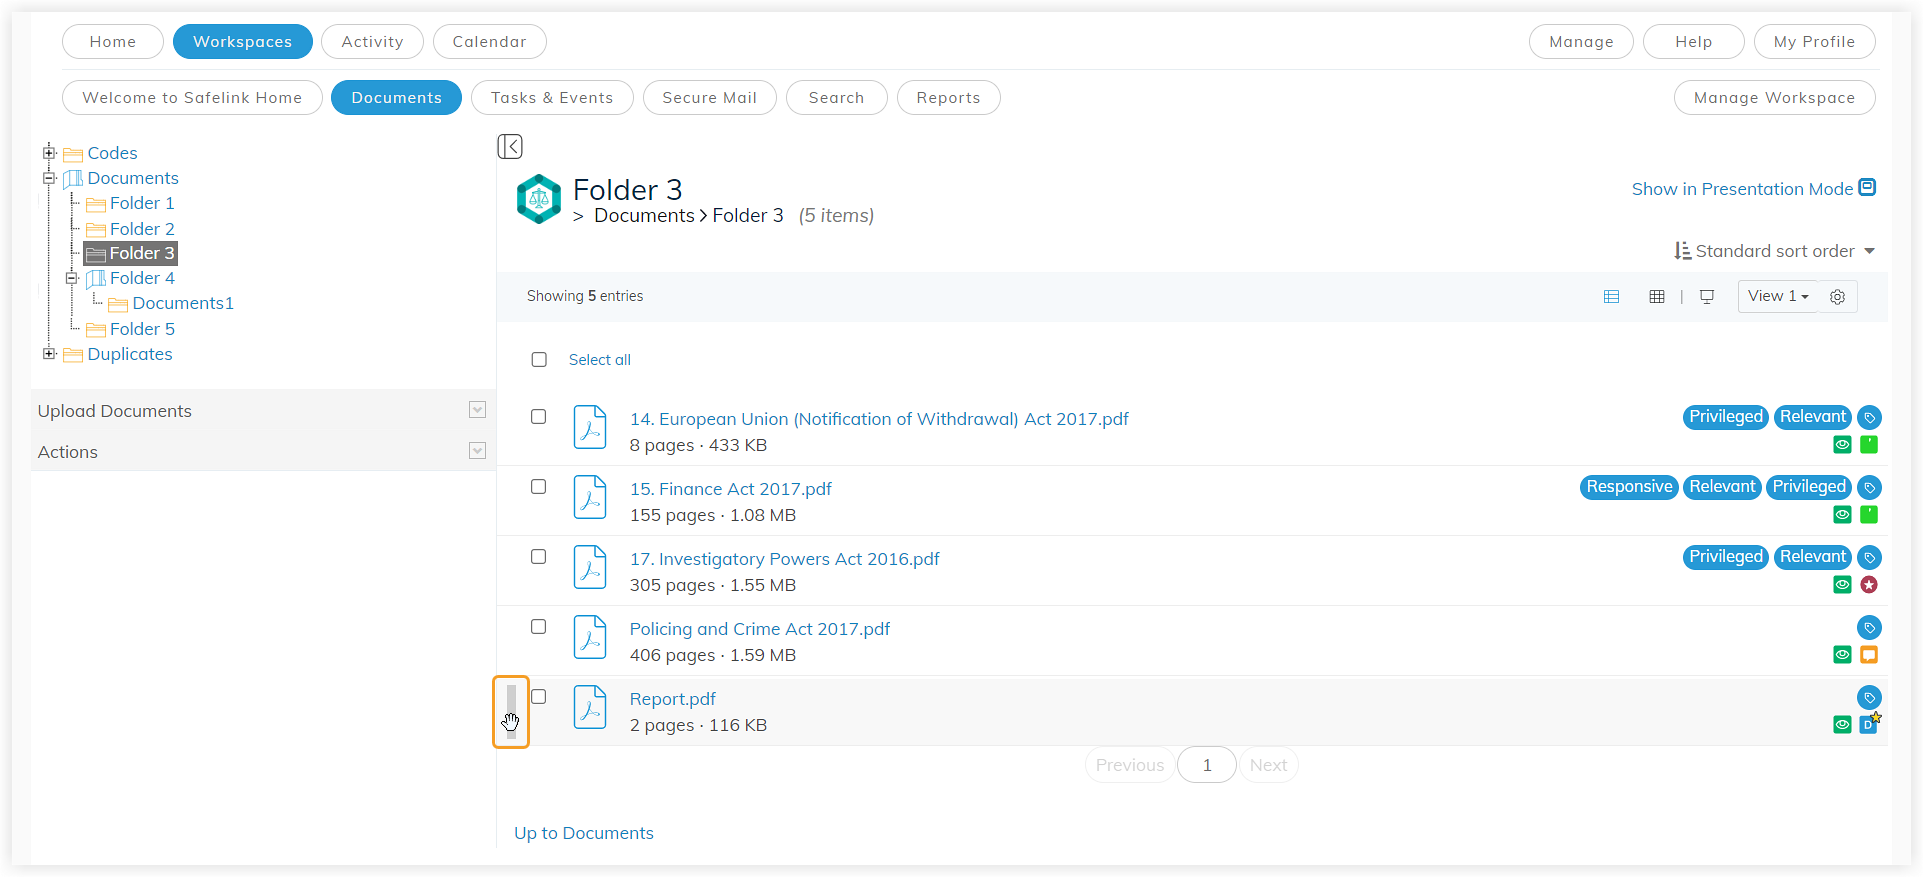Click orange comment icon on Policing and Crime Act
The height and width of the screenshot is (878, 1924).
(1868, 655)
